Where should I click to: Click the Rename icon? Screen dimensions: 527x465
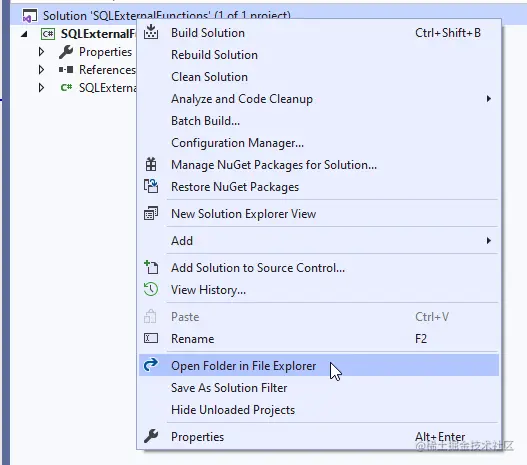(151, 338)
